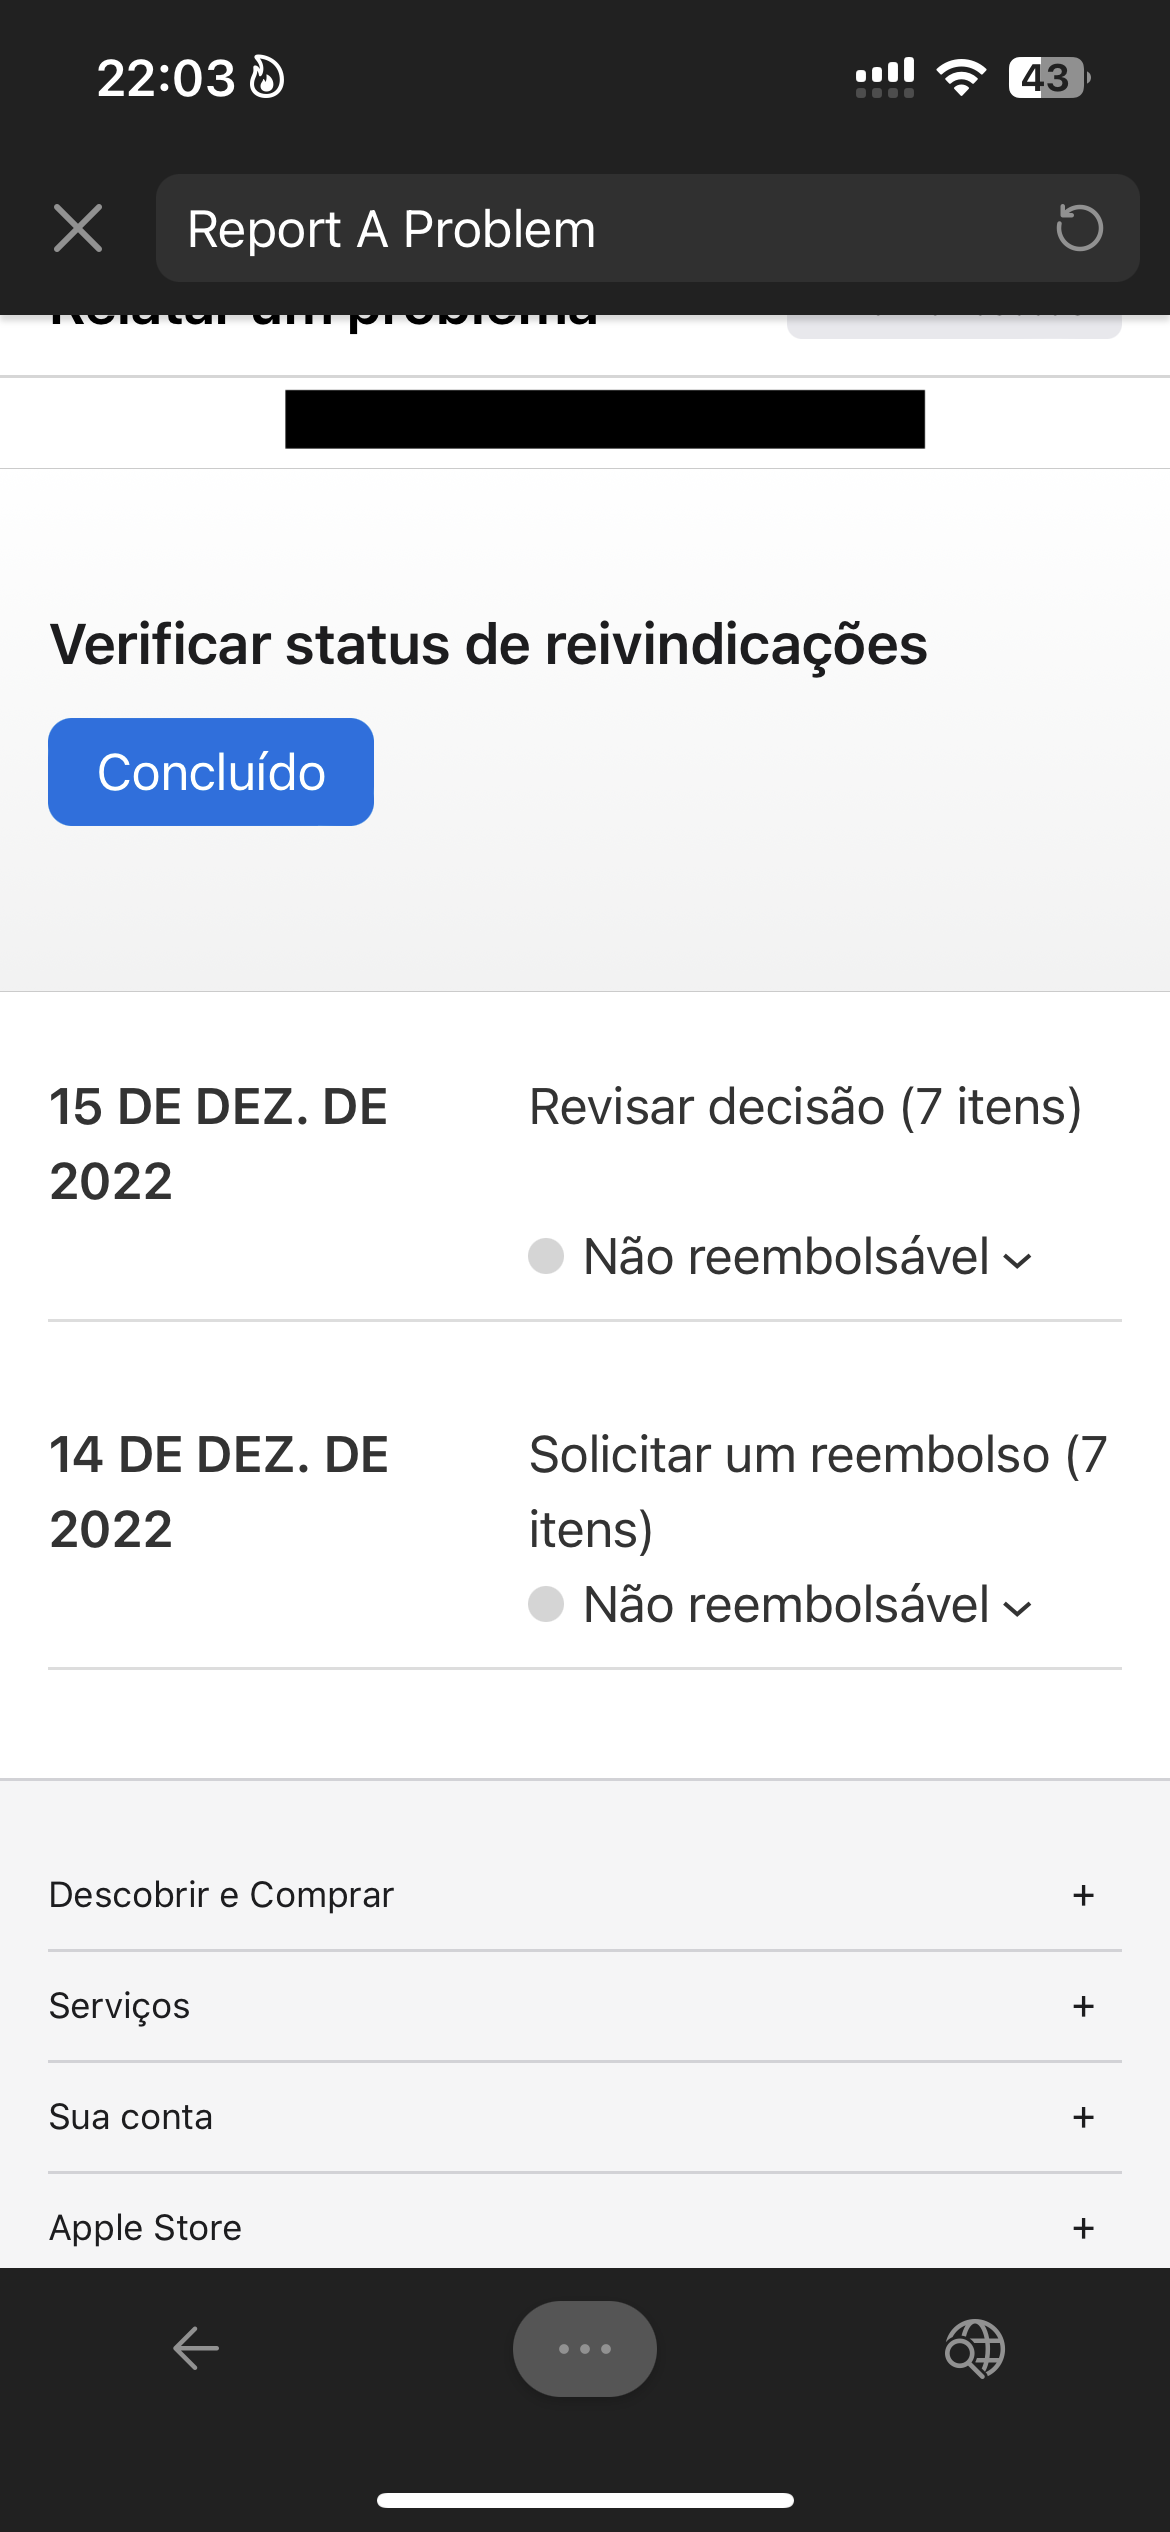
Task: Expand the Sua conta footer section
Action: pos(1083,2117)
